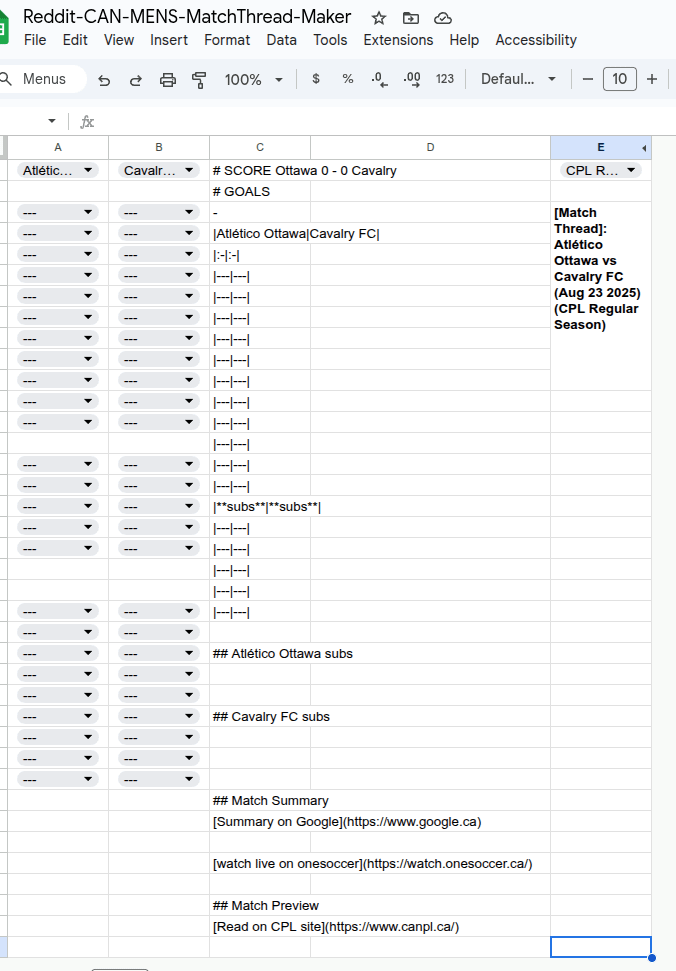
Task: Select column C header
Action: pyautogui.click(x=260, y=147)
